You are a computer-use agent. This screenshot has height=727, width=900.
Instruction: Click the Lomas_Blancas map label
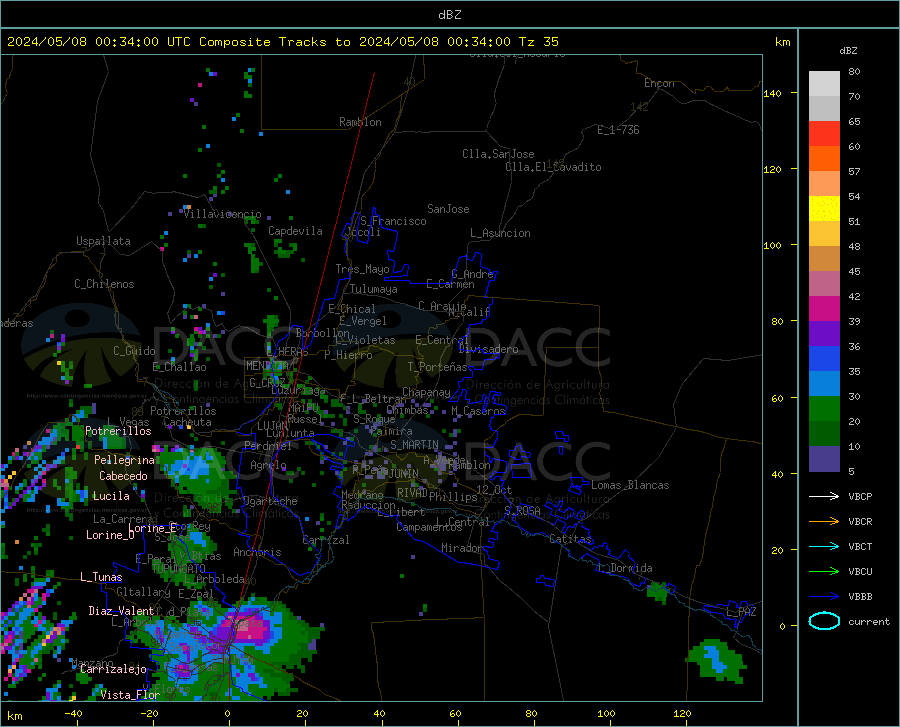coord(630,485)
